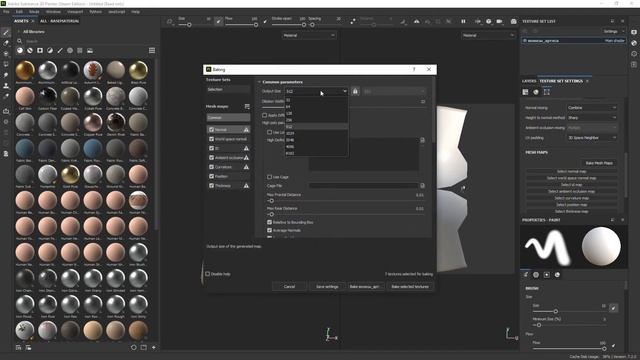Open the Edit menu
Viewport: 640px width, 360px height.
[19, 12]
